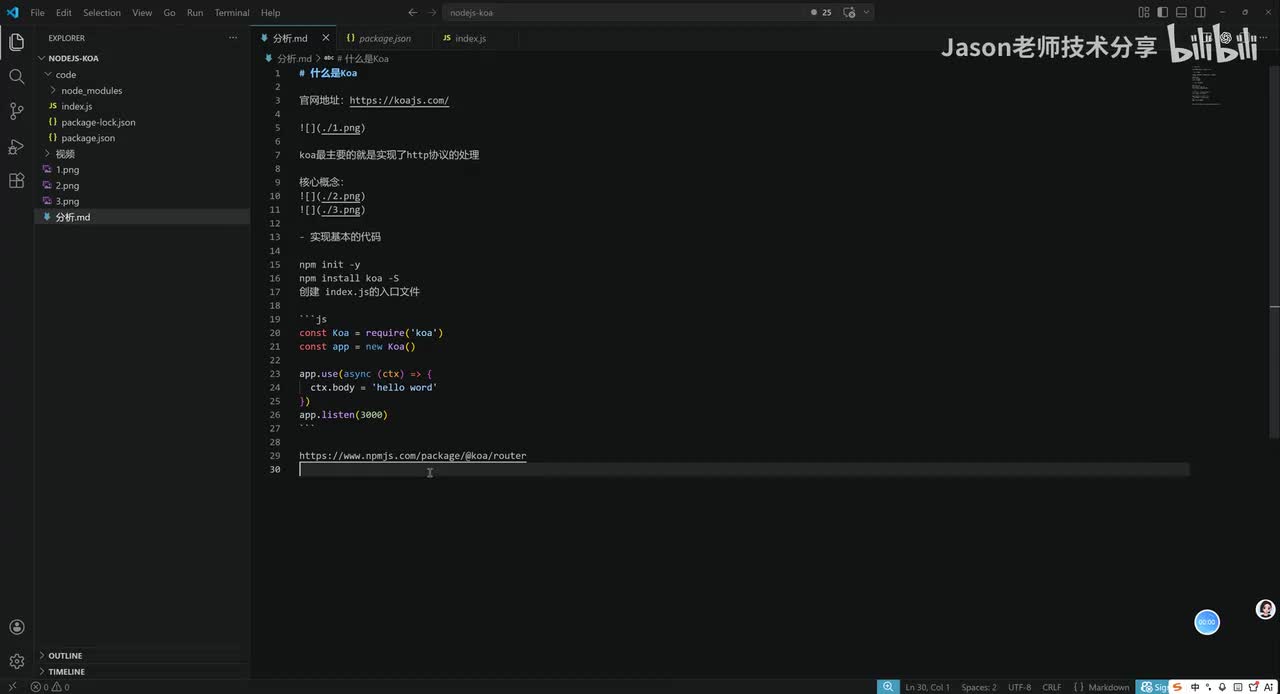Open the Run and Debug view
Image resolution: width=1280 pixels, height=694 pixels.
pos(16,146)
